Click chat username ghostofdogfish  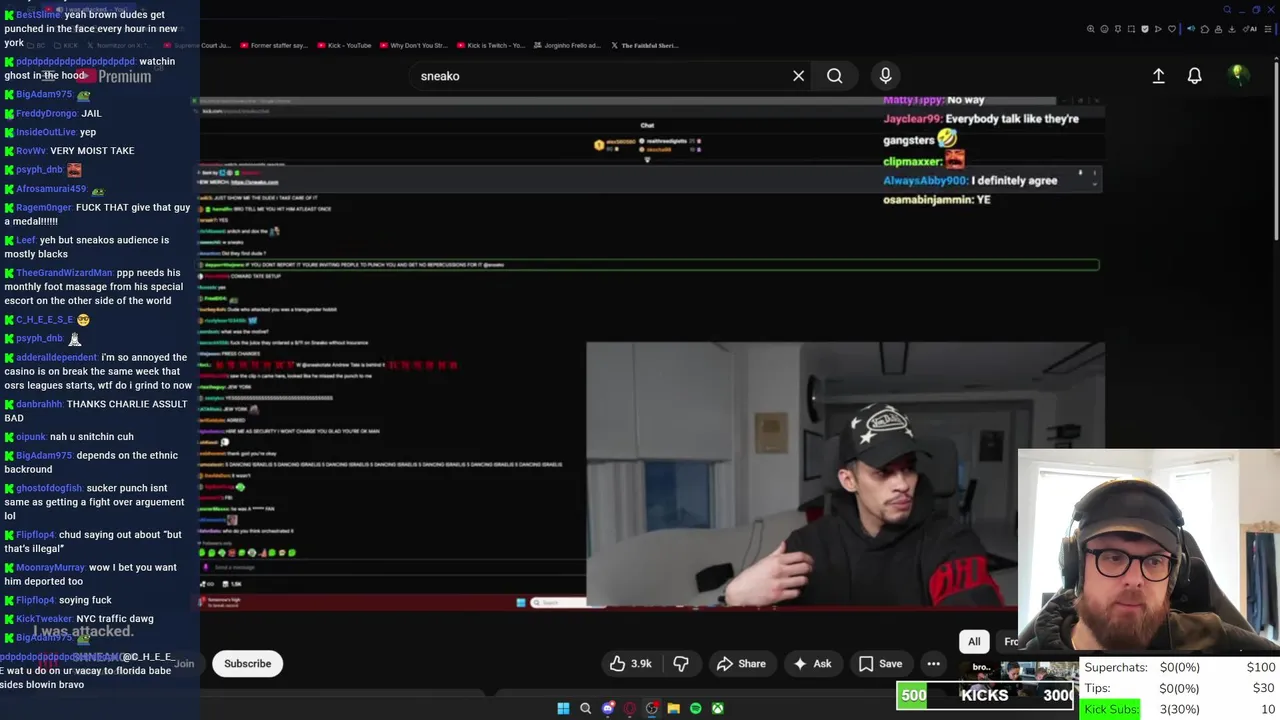pyautogui.click(x=49, y=488)
